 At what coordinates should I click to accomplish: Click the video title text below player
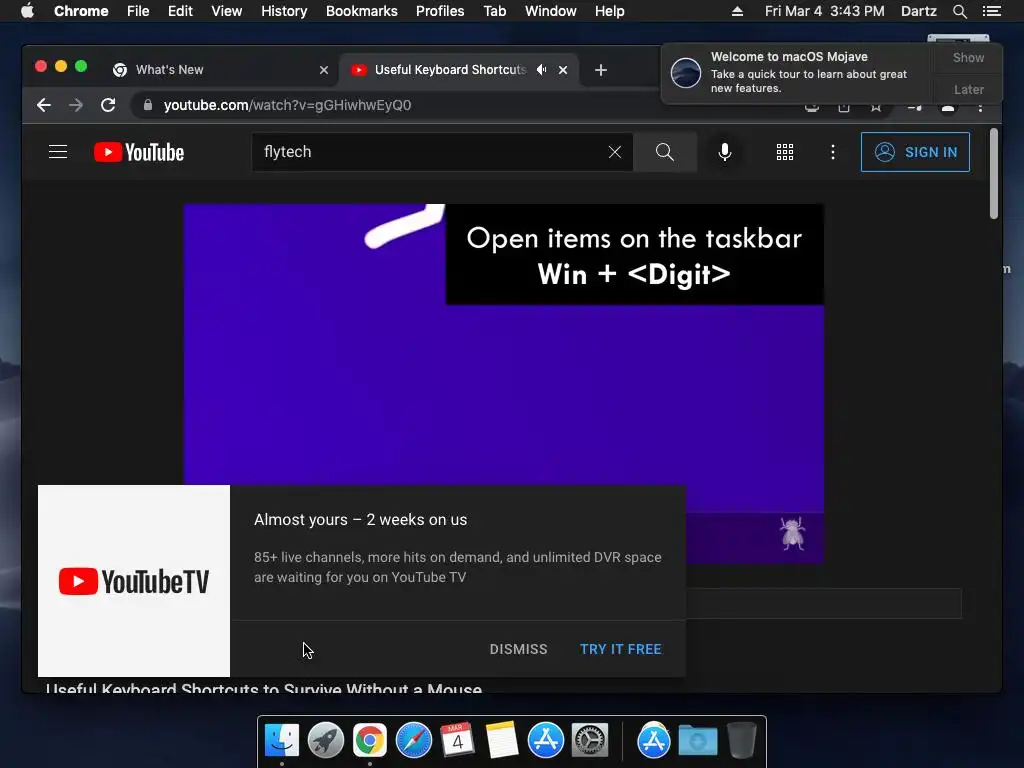click(x=264, y=688)
